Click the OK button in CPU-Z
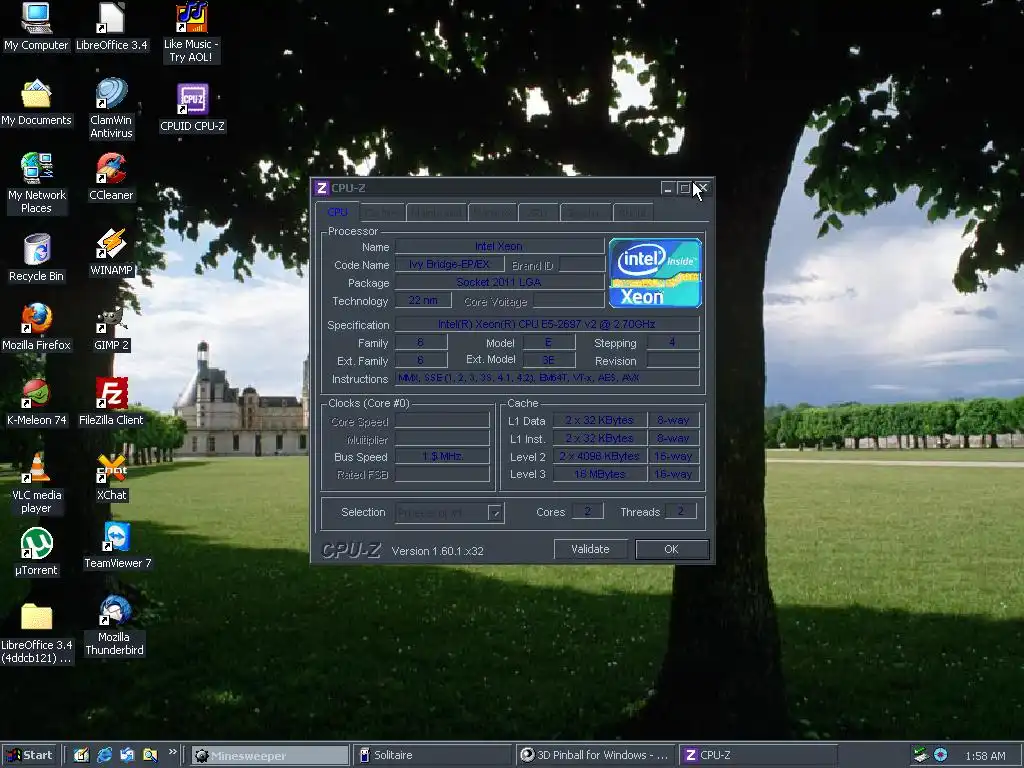The image size is (1024, 768). 671,549
